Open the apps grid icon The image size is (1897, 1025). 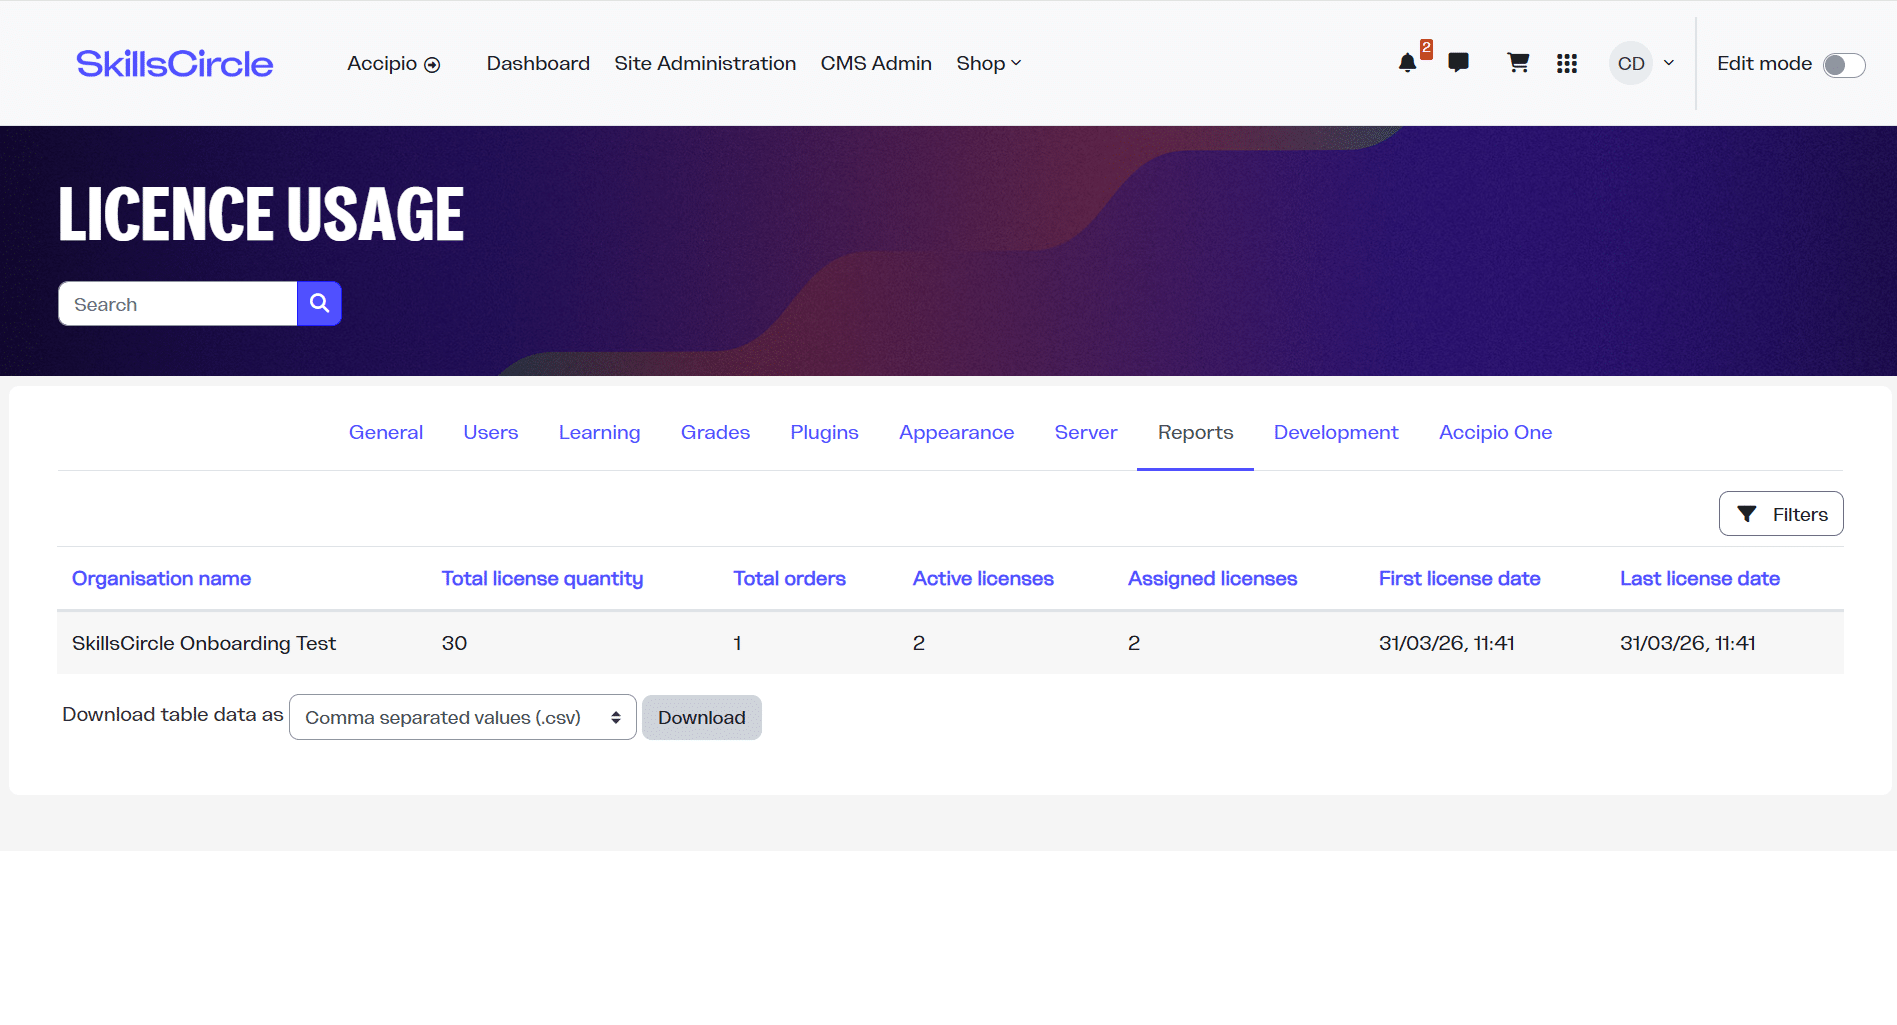point(1567,64)
